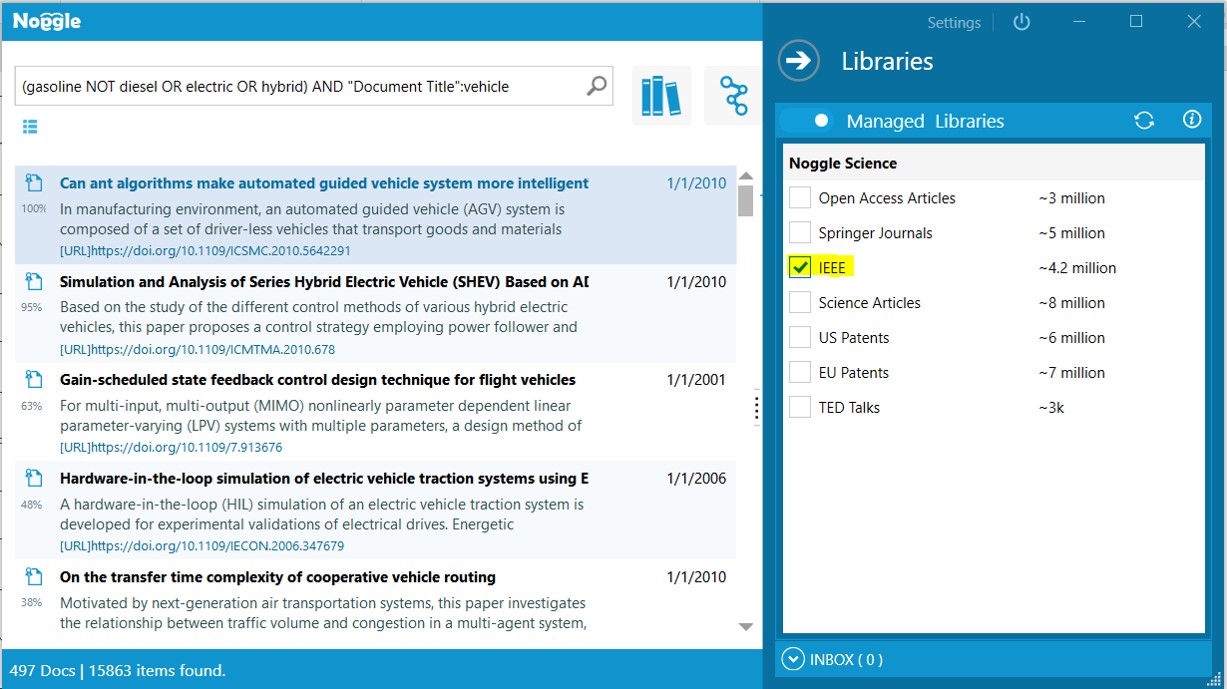Click the Libraries panel heading
The width and height of the screenshot is (1227, 689).
click(x=887, y=61)
